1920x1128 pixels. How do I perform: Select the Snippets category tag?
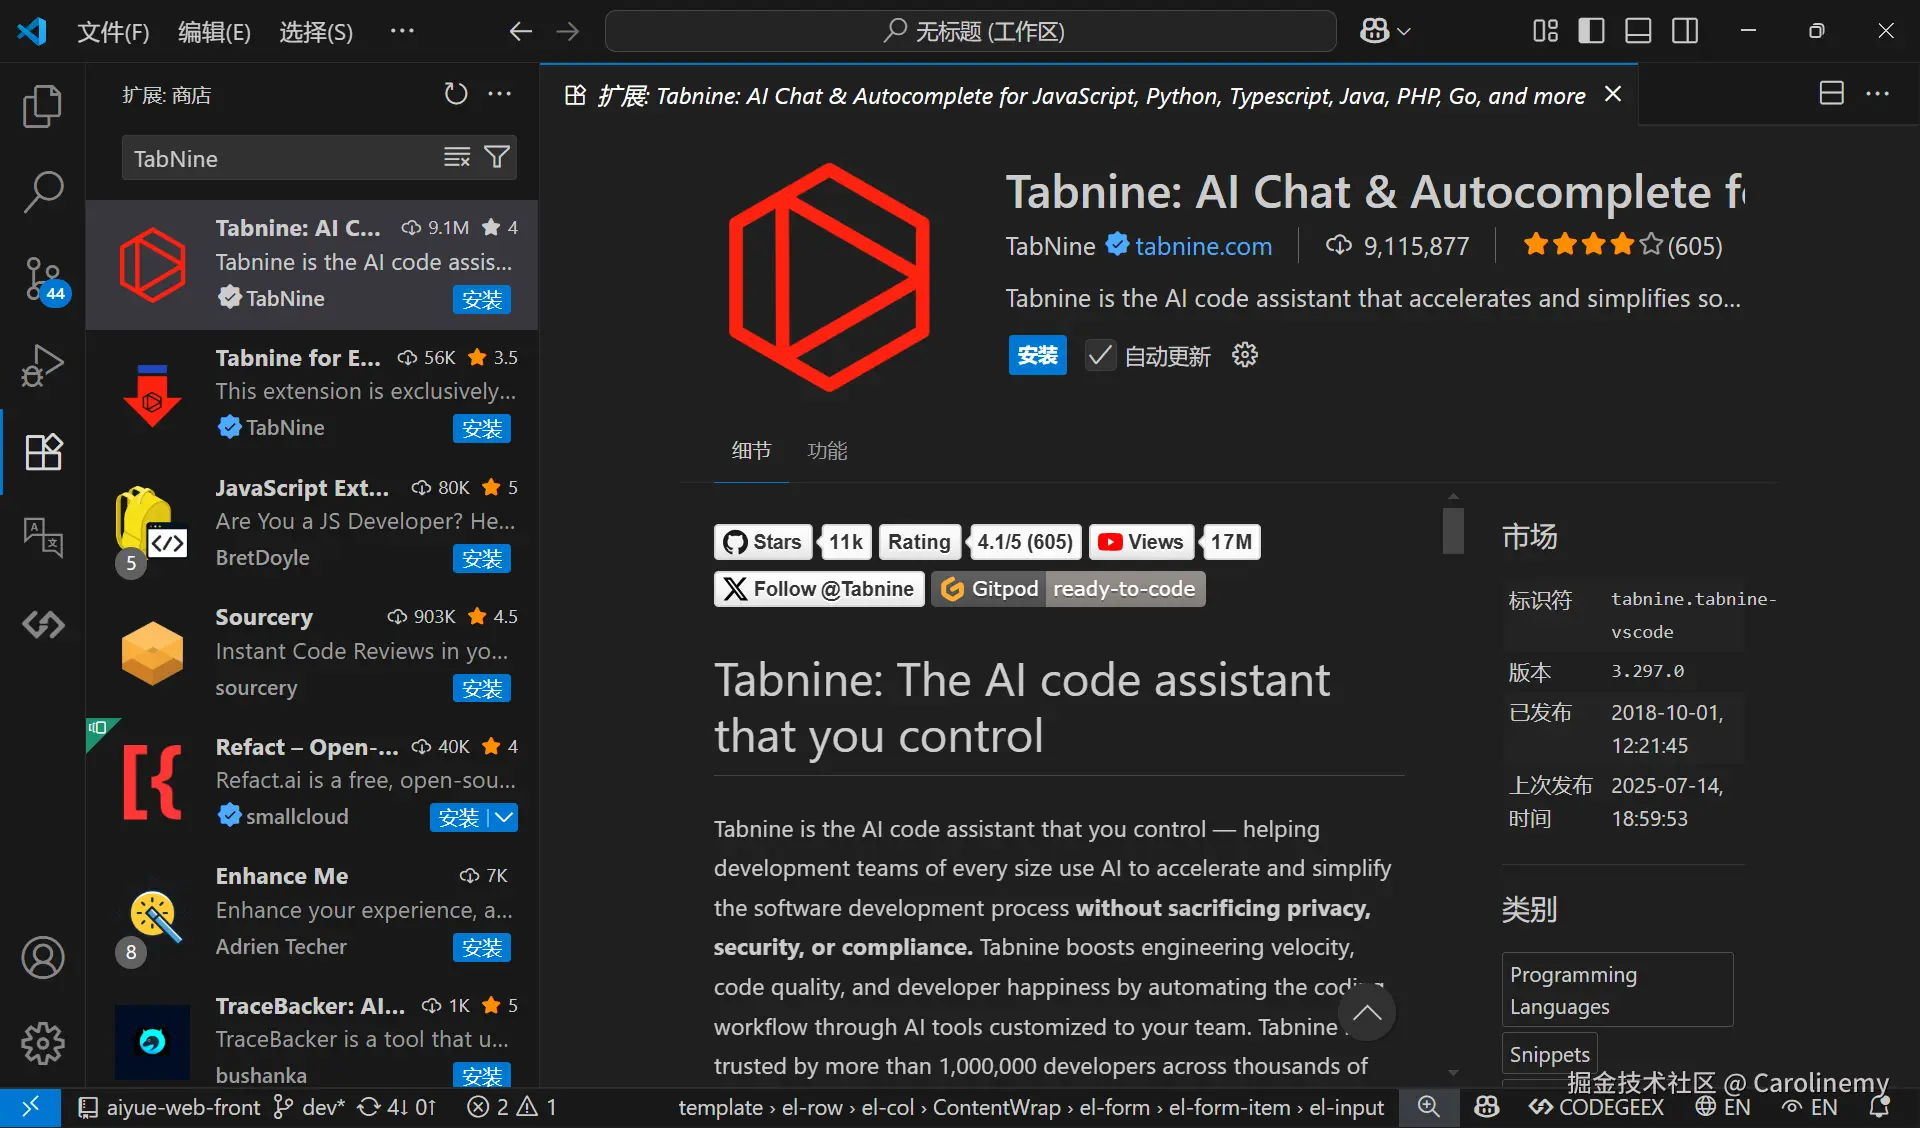click(x=1549, y=1054)
